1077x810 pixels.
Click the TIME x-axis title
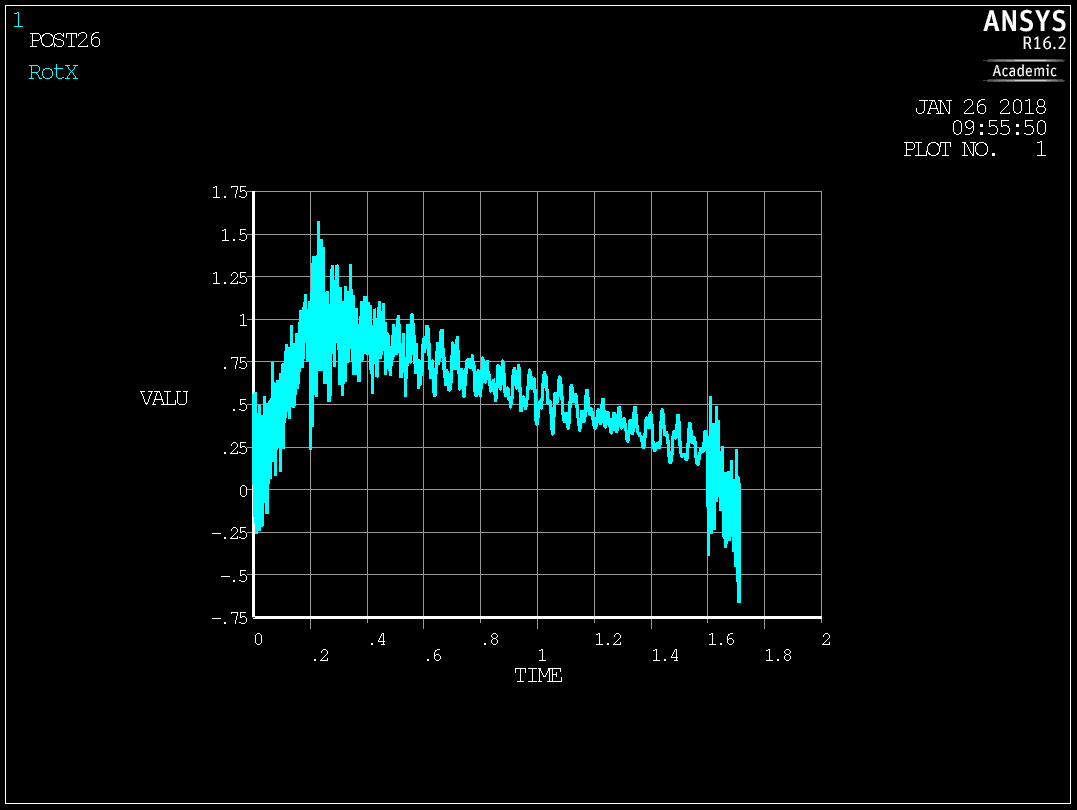click(538, 676)
